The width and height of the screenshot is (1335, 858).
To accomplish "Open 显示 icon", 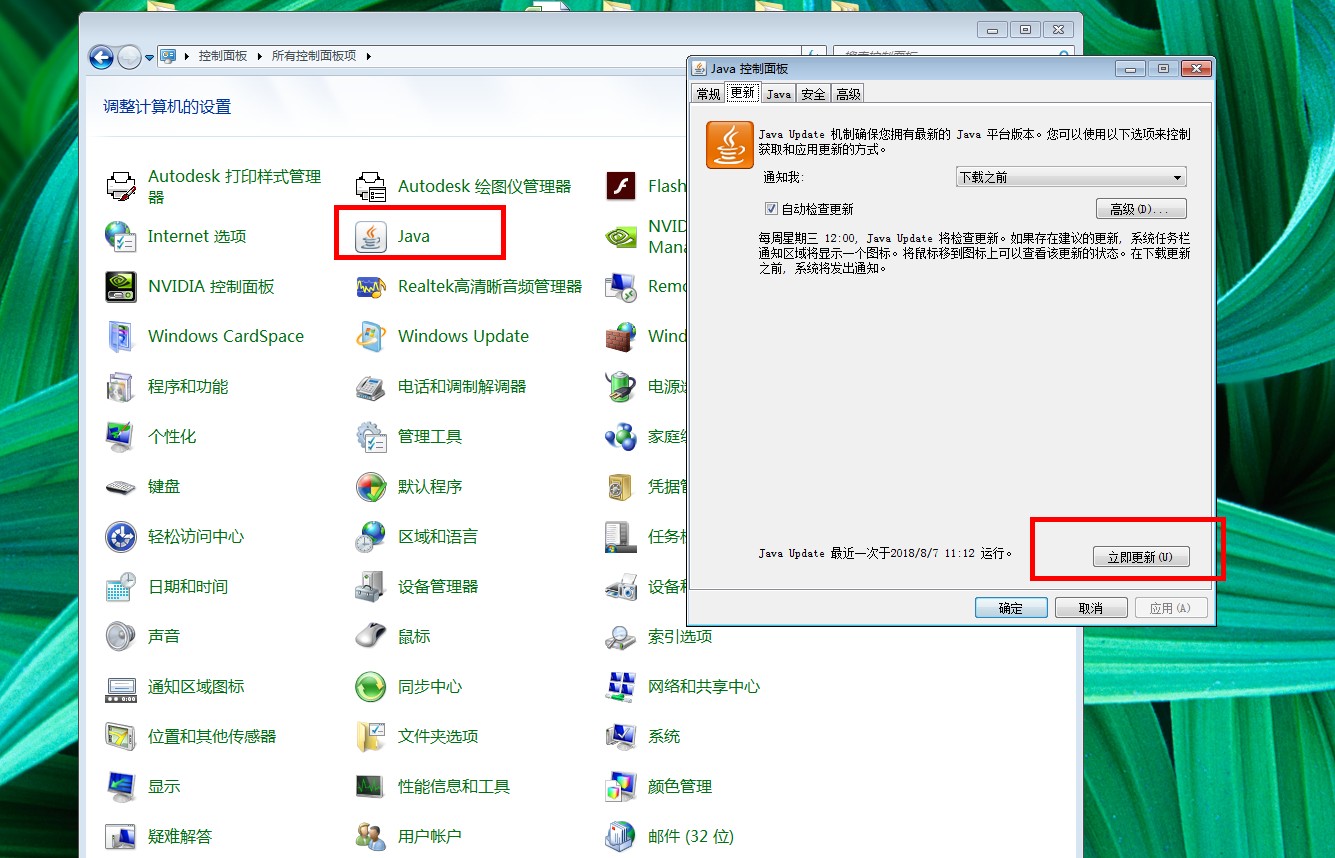I will [x=121, y=786].
